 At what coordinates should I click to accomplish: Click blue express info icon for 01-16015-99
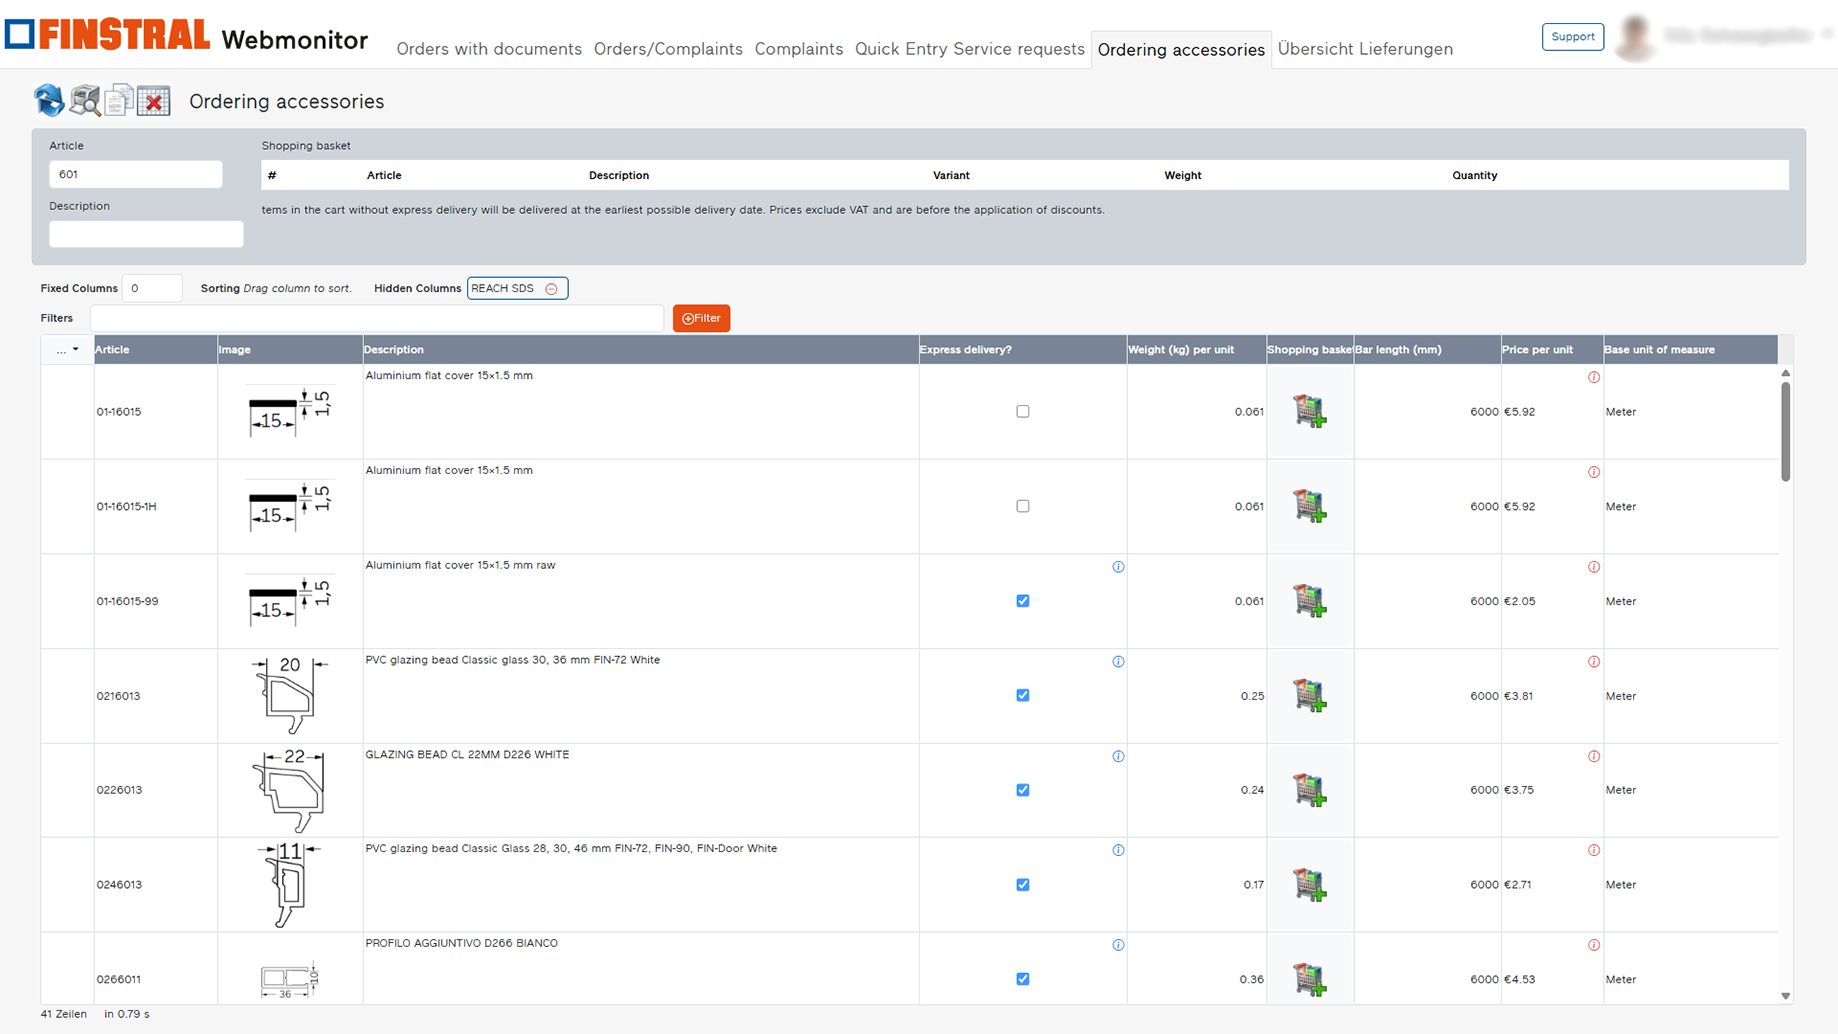click(x=1118, y=567)
